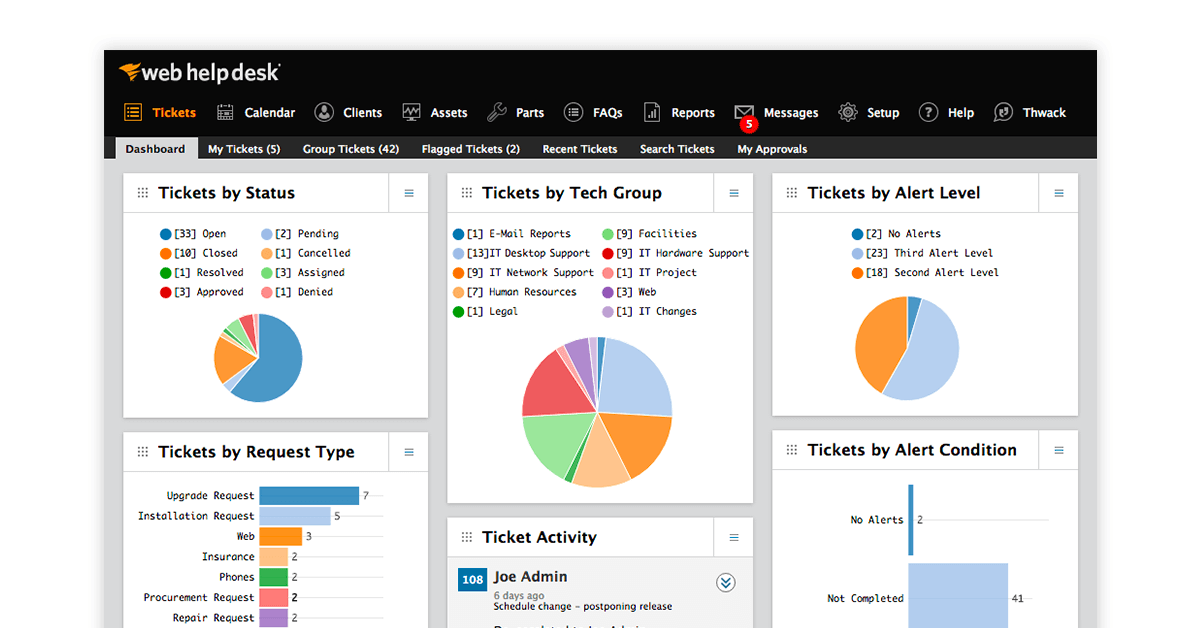The height and width of the screenshot is (628, 1200).
Task: Click the 'Procurement Request' row label
Action: pos(199,597)
